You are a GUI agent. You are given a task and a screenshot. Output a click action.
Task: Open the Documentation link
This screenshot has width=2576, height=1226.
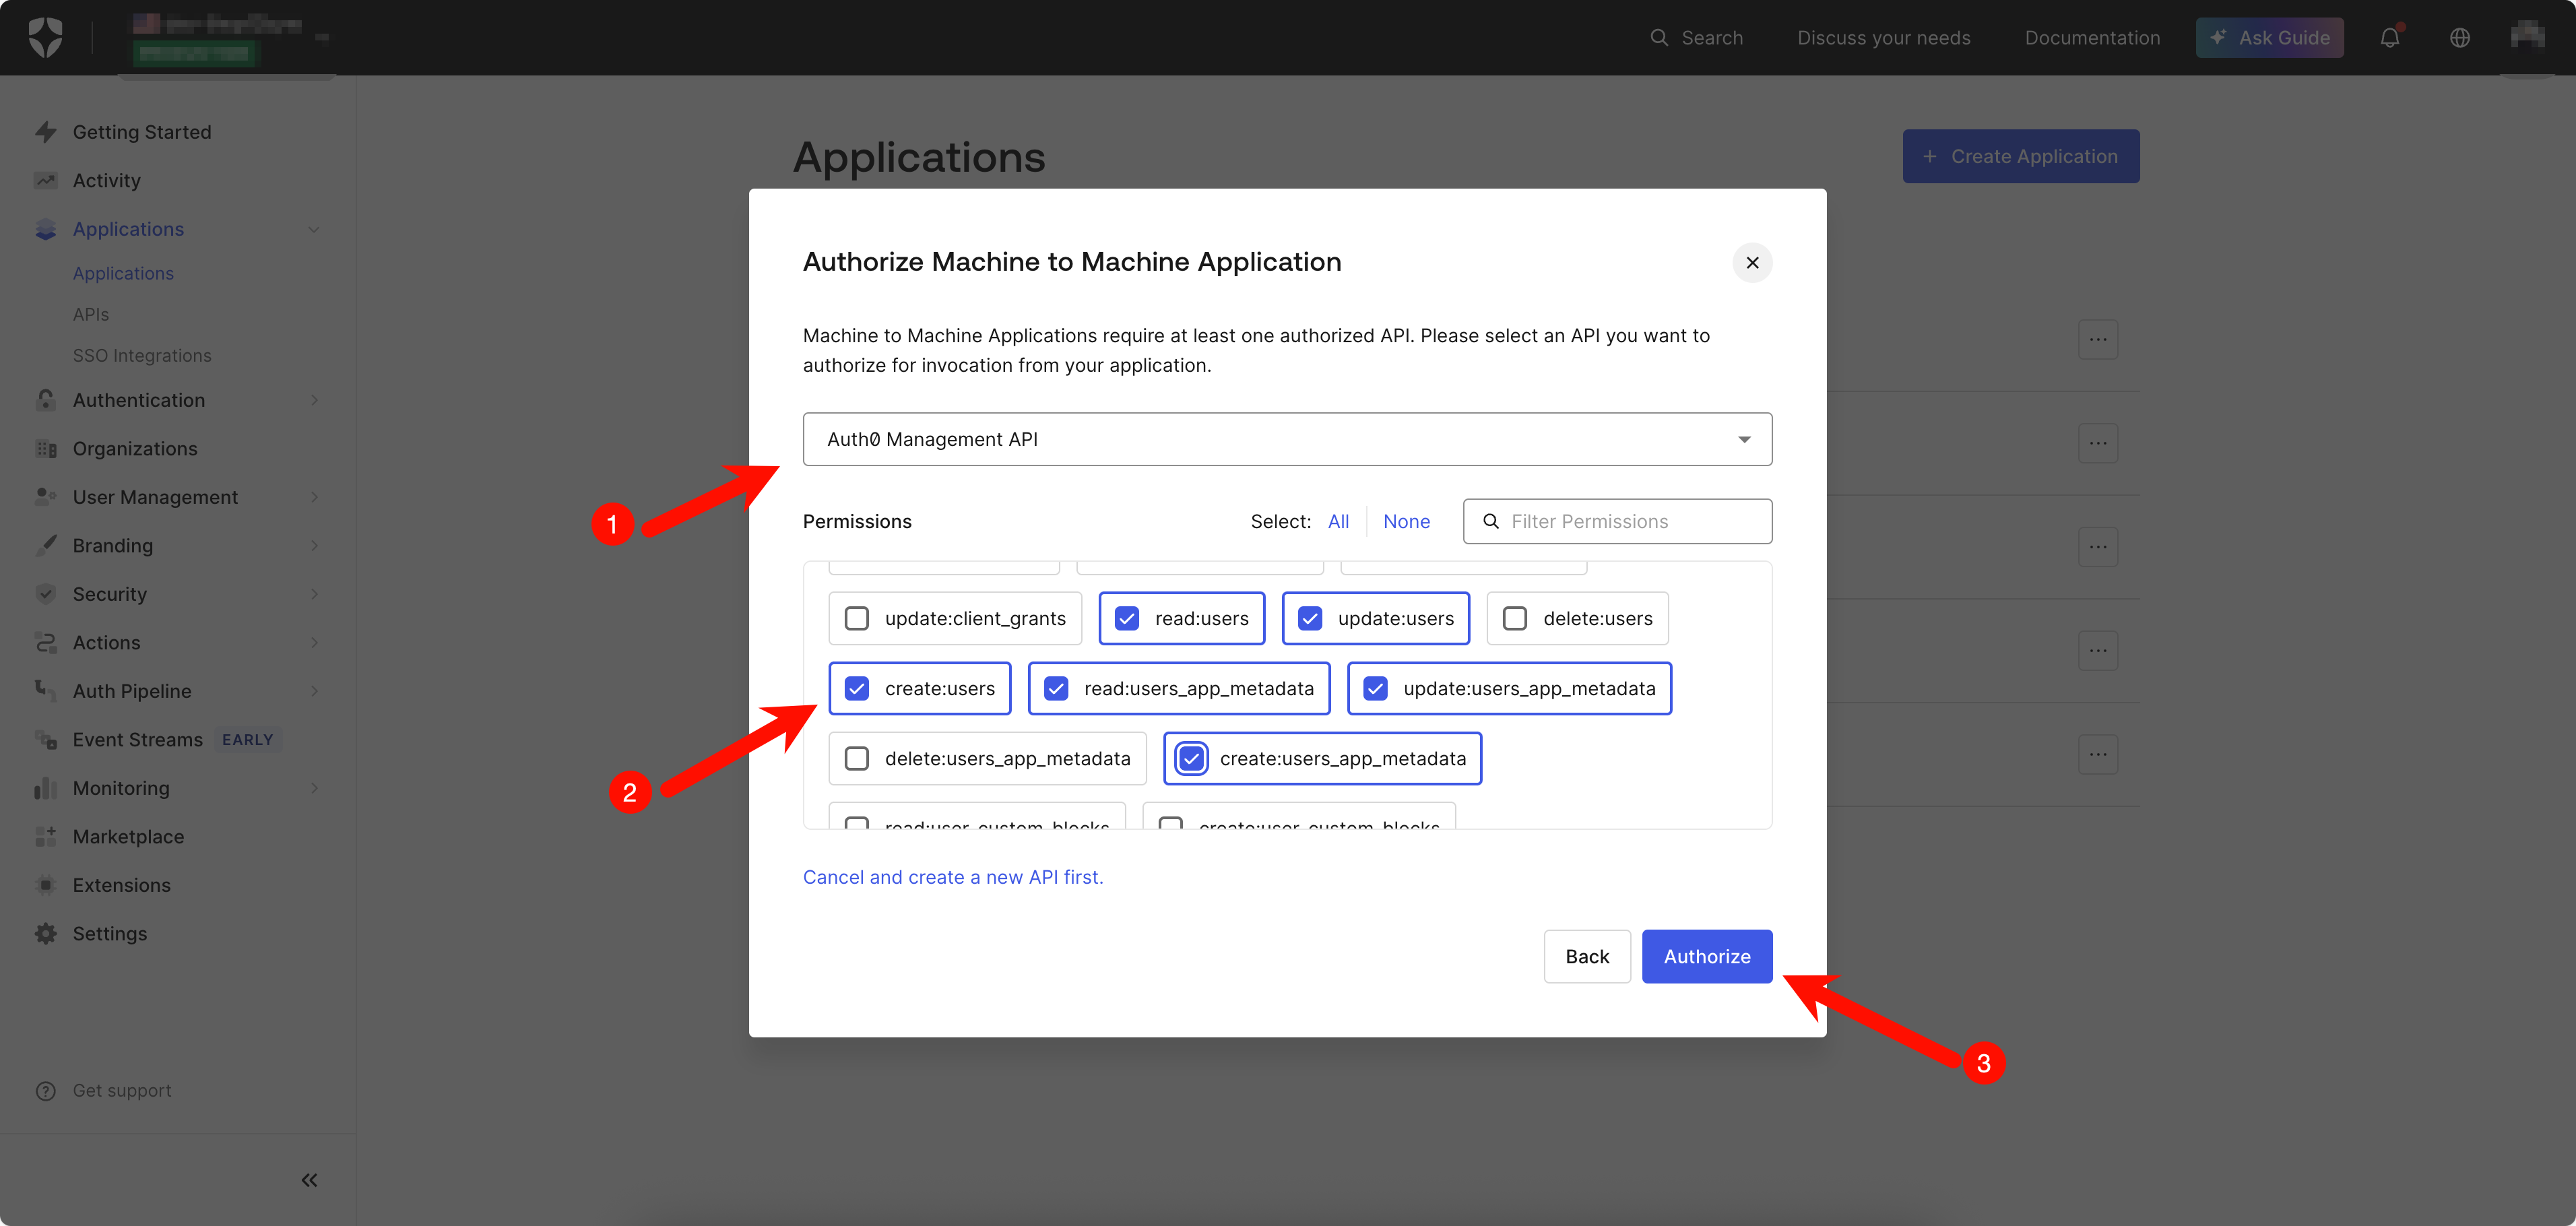click(x=2092, y=38)
